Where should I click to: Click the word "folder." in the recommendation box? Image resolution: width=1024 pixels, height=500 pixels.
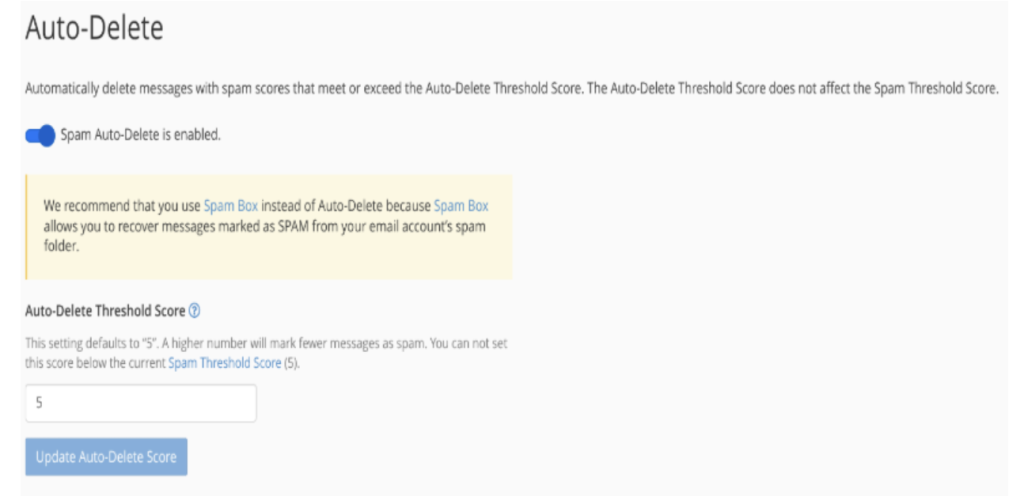(x=61, y=247)
